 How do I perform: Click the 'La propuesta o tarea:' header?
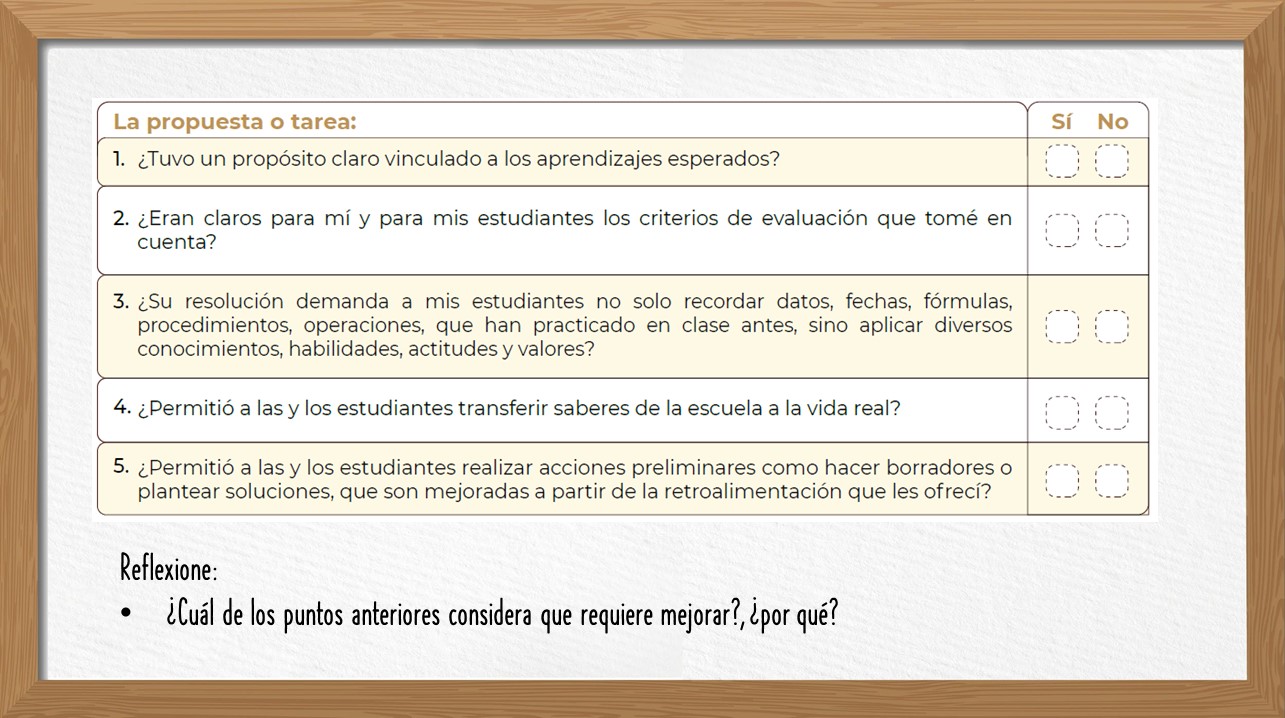(x=235, y=122)
